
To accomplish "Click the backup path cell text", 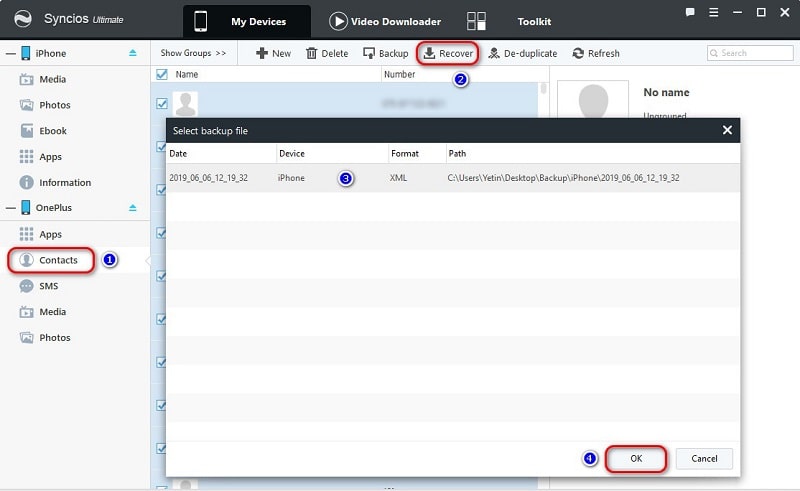I will pyautogui.click(x=563, y=178).
